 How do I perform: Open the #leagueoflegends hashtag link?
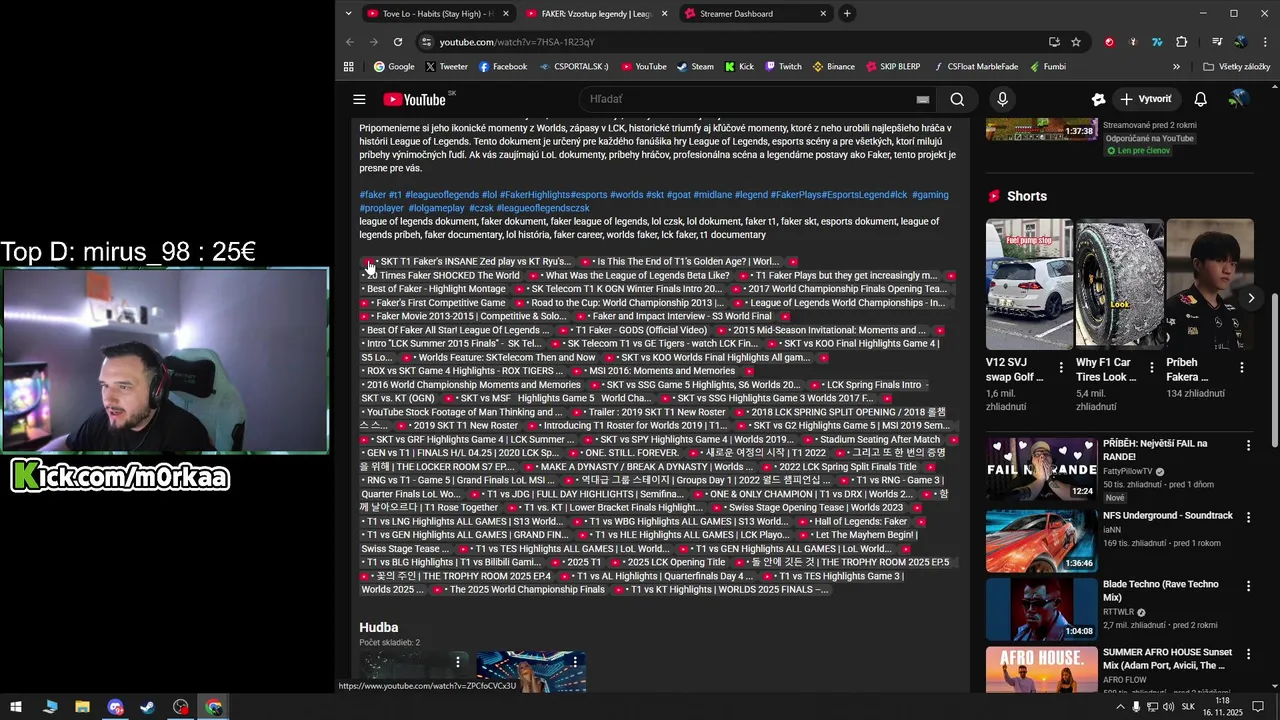tap(442, 195)
